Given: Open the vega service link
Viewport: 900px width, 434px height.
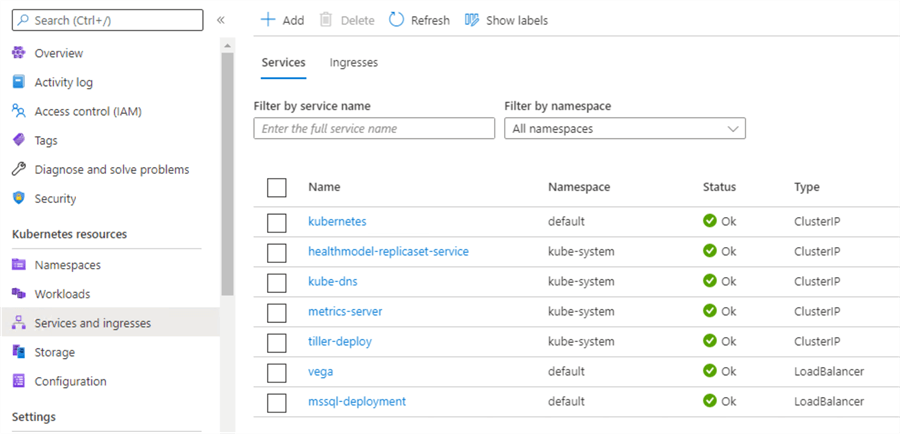Looking at the screenshot, I should click(322, 371).
